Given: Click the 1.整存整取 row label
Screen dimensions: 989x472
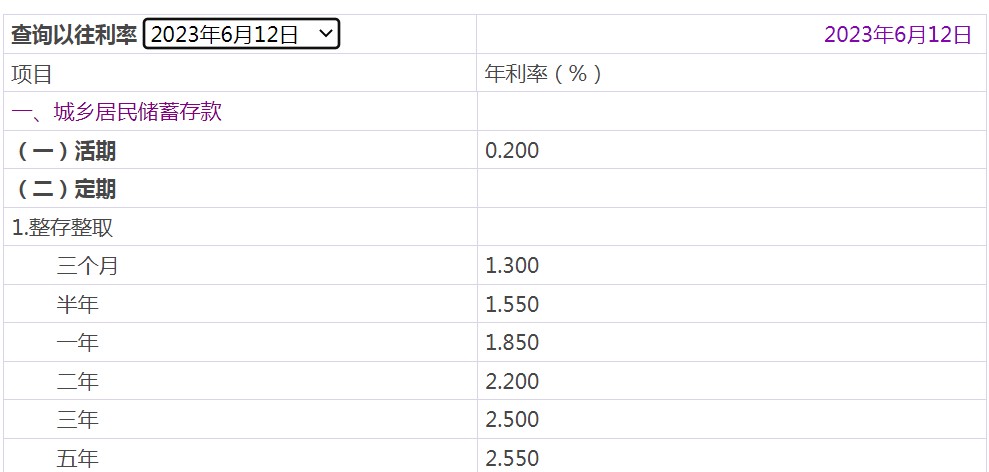Looking at the screenshot, I should [62, 228].
